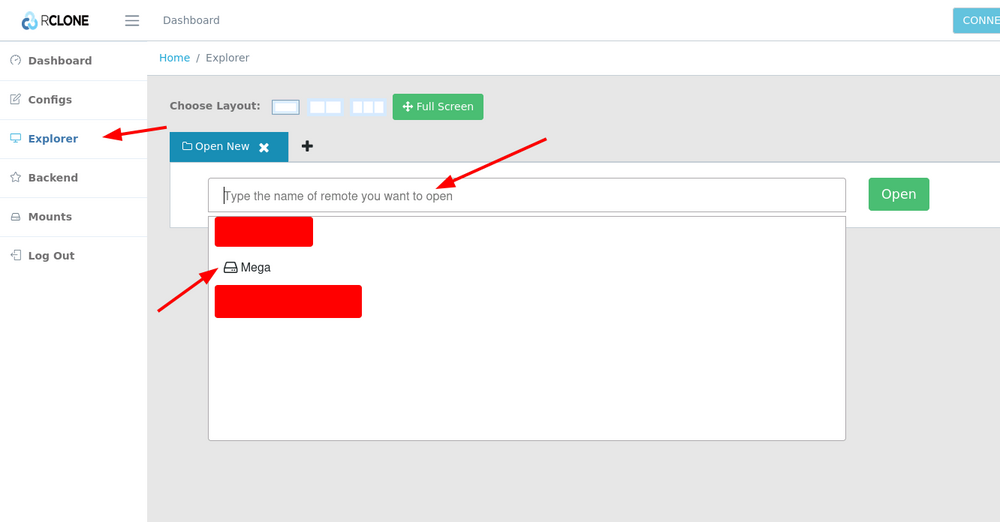The width and height of the screenshot is (1000, 522).
Task: Click the Mega drive icon
Action: tap(230, 267)
